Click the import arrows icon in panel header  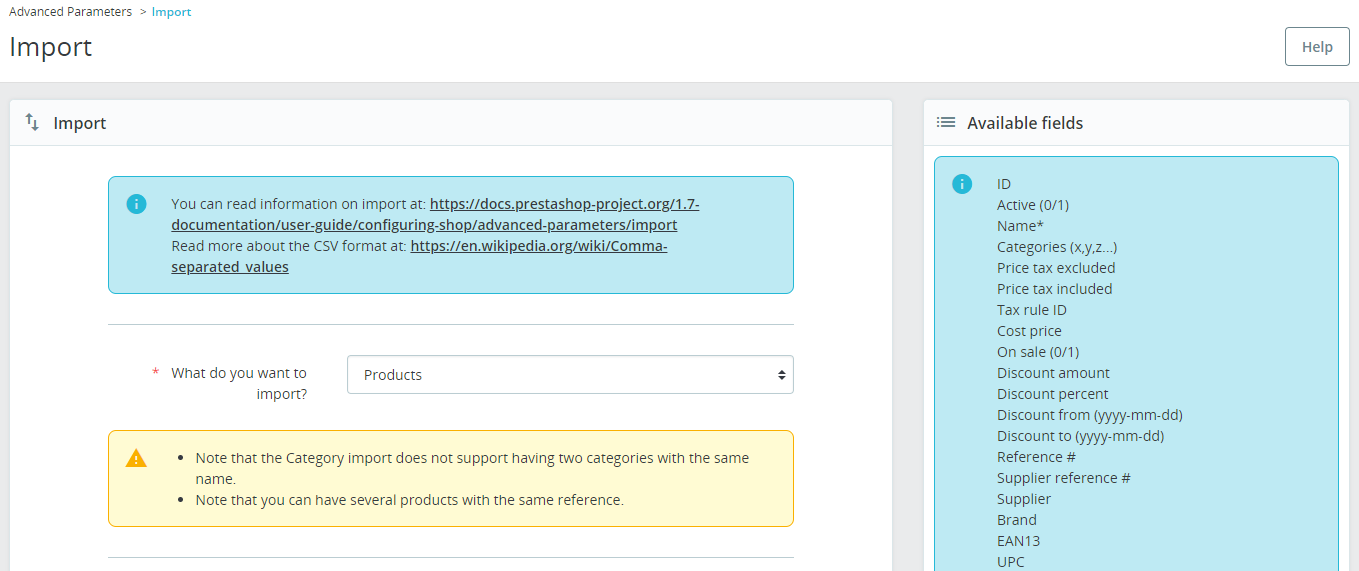[32, 122]
